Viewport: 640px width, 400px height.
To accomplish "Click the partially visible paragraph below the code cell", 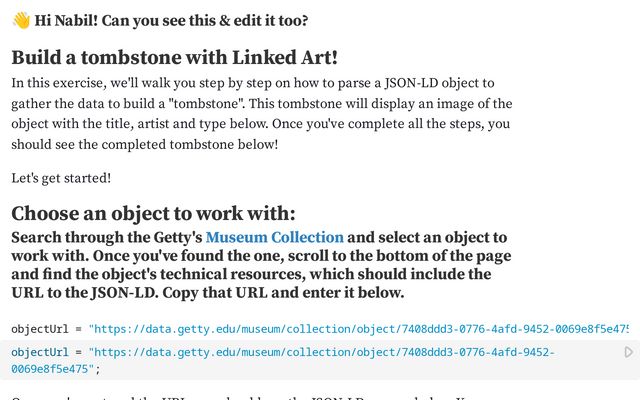I will (245, 397).
